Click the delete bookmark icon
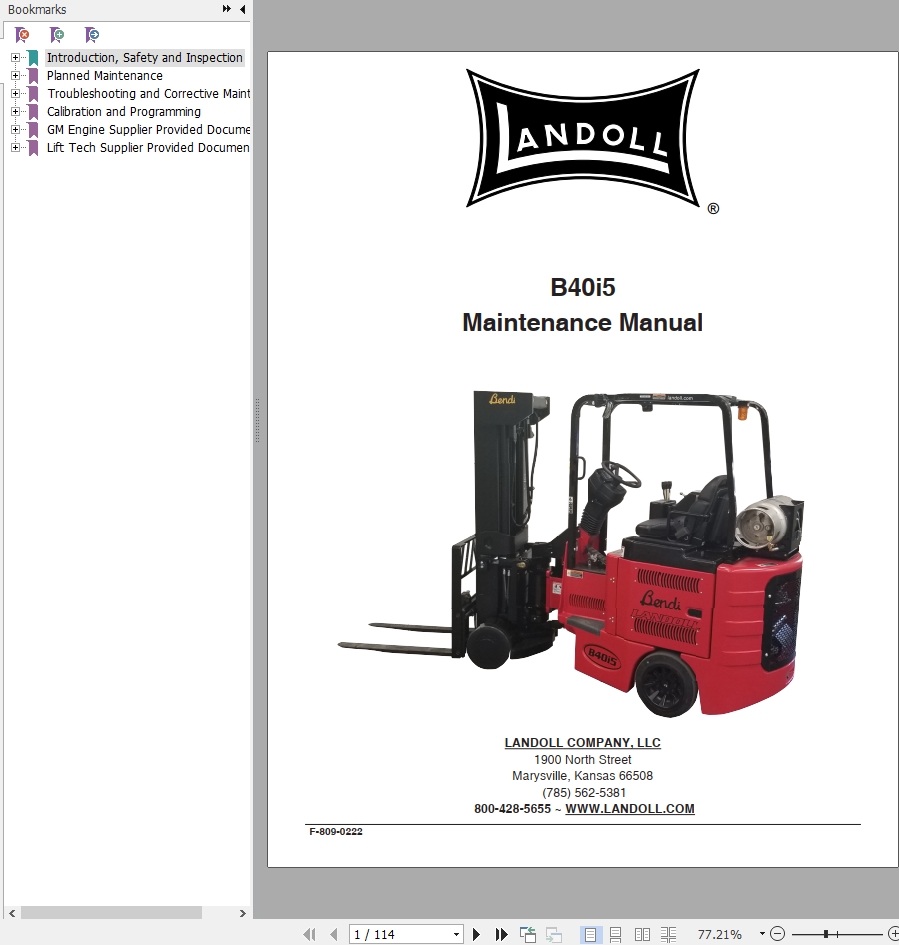 (x=22, y=35)
